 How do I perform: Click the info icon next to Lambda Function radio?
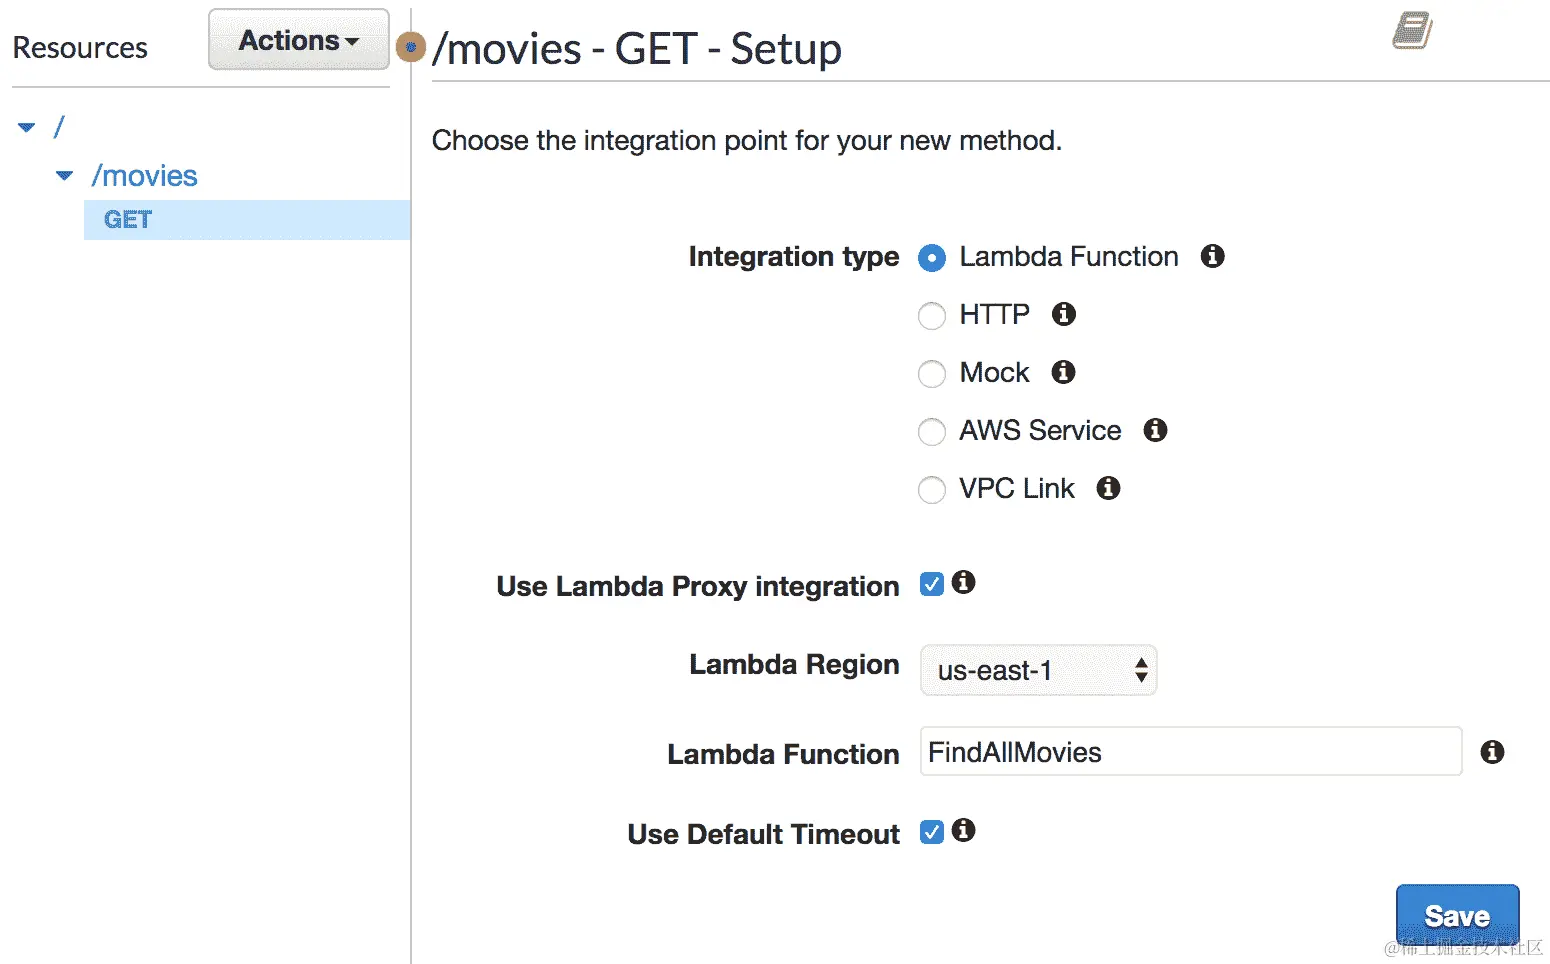(x=1212, y=256)
